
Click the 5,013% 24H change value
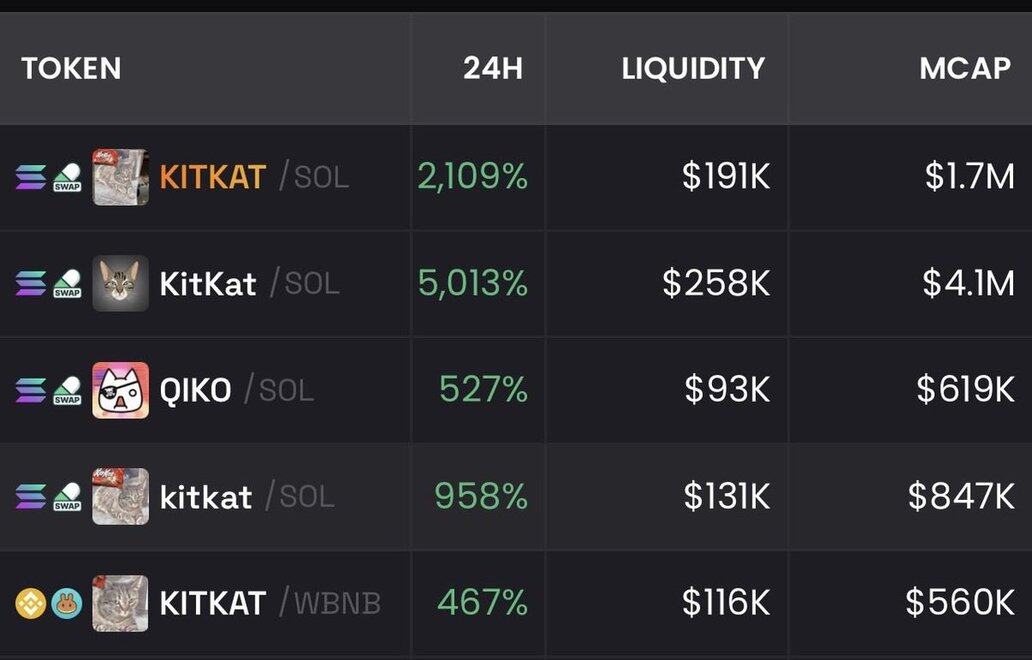pyautogui.click(x=472, y=284)
